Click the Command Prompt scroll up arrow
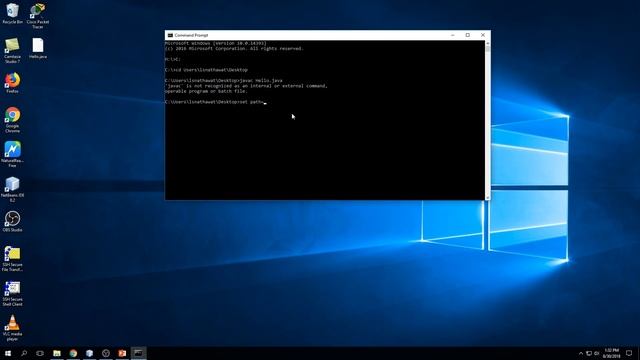This screenshot has height=360, width=640. point(487,43)
